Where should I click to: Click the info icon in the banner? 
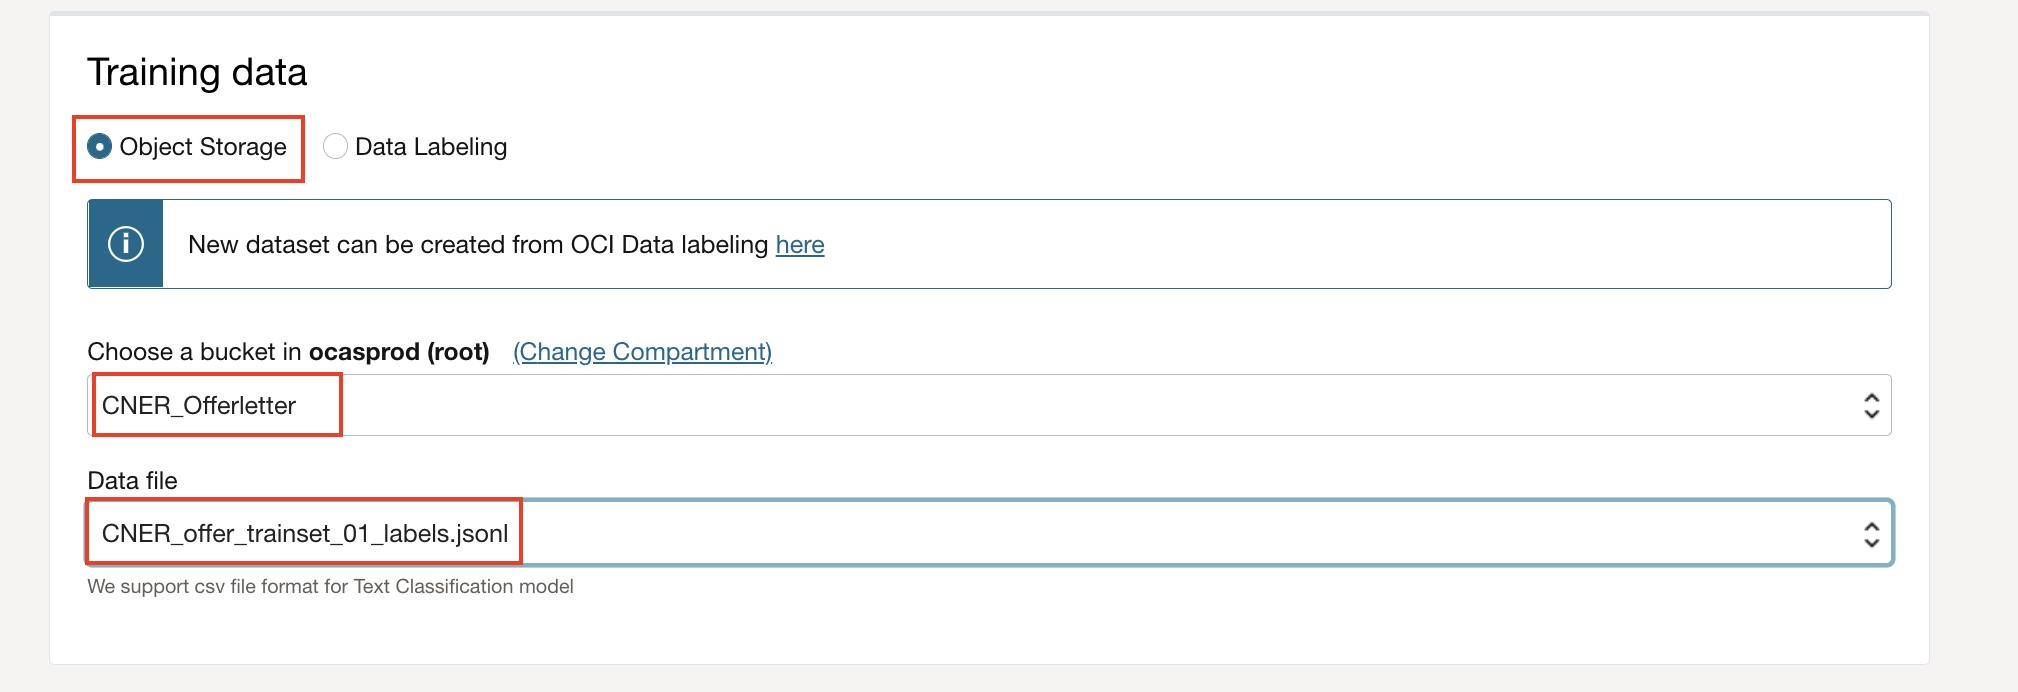point(126,244)
